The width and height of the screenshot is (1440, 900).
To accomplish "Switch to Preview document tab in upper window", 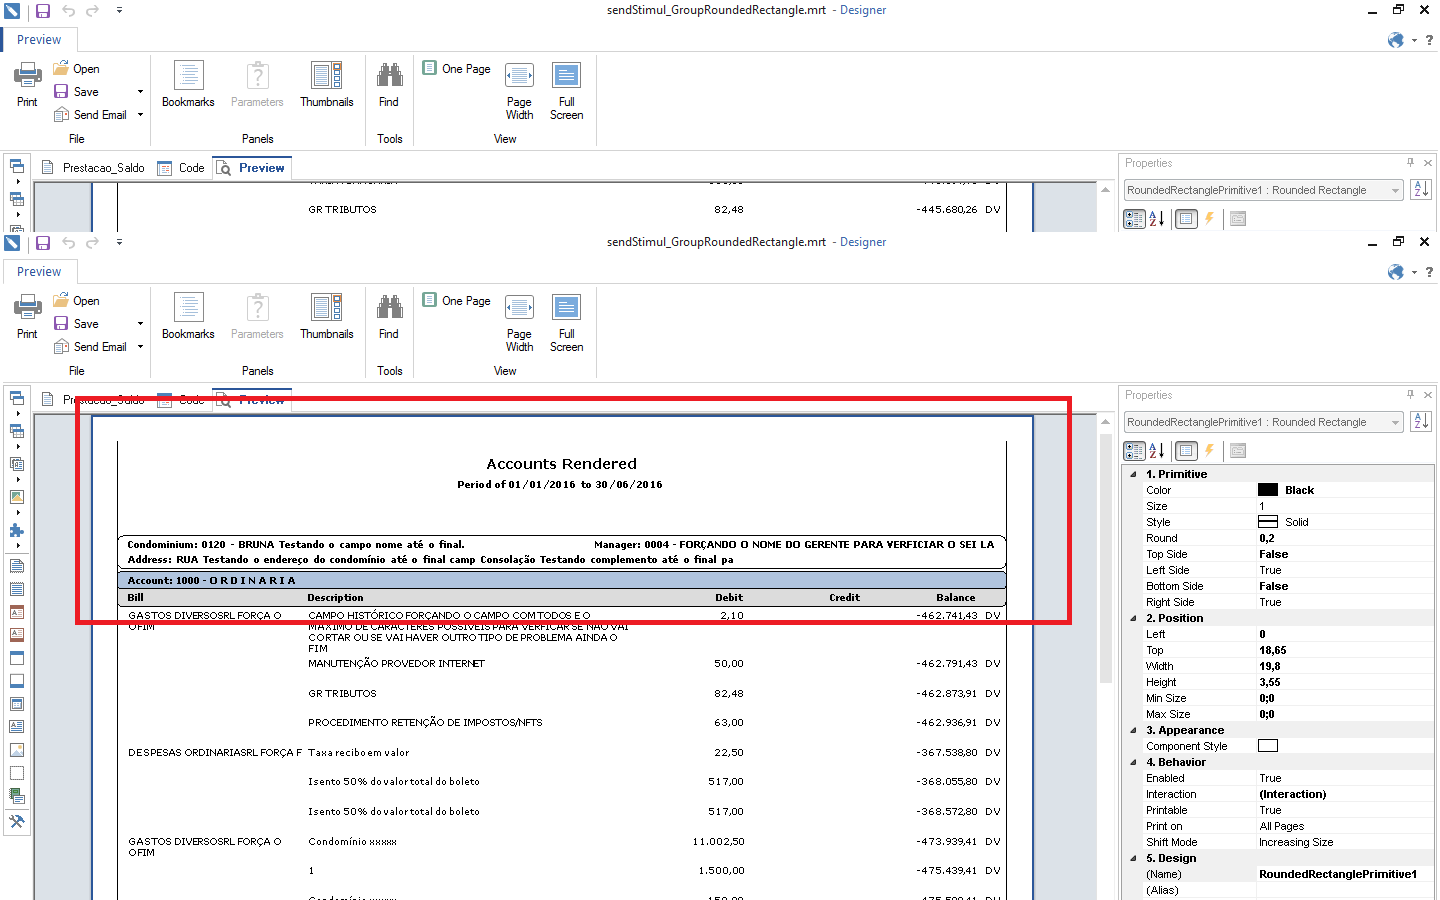I will [251, 168].
